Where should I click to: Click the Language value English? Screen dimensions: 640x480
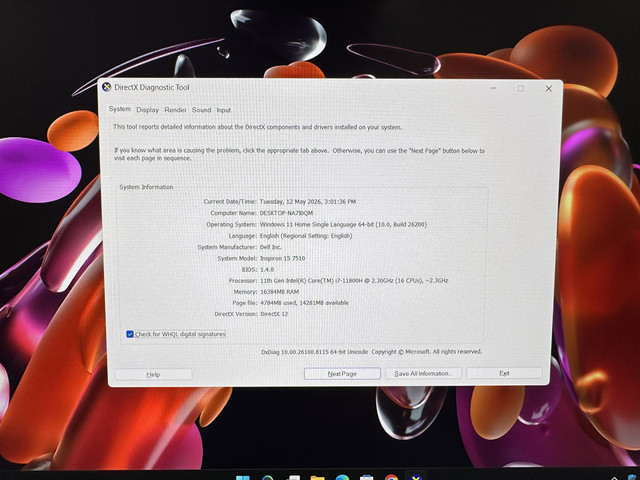pyautogui.click(x=306, y=236)
